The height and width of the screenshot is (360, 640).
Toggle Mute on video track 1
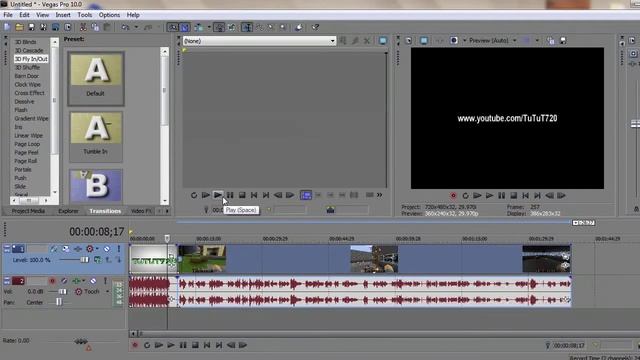point(107,249)
